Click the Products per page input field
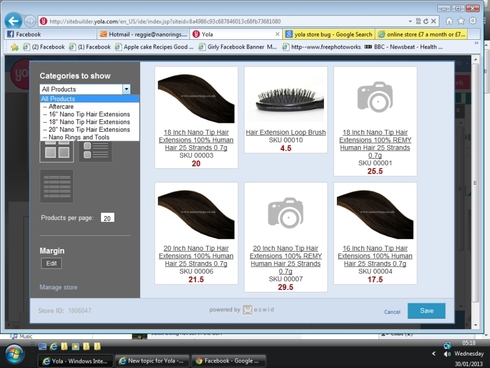The height and width of the screenshot is (368, 490). pos(107,218)
